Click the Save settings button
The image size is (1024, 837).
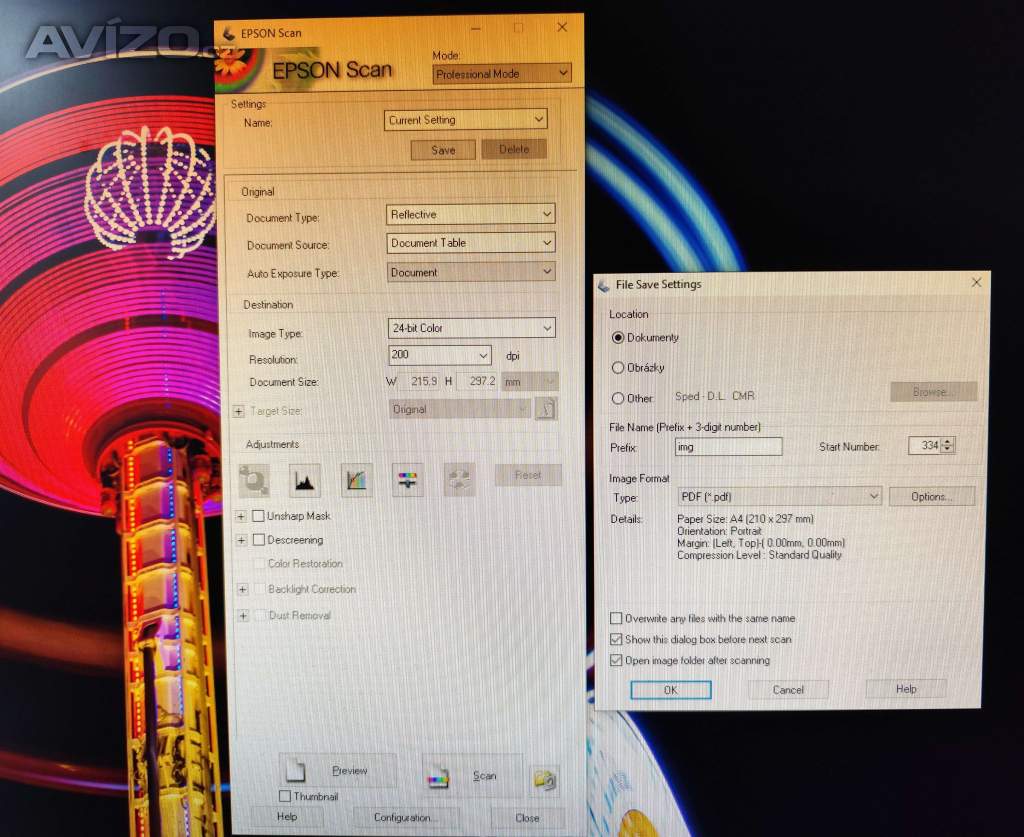click(443, 150)
